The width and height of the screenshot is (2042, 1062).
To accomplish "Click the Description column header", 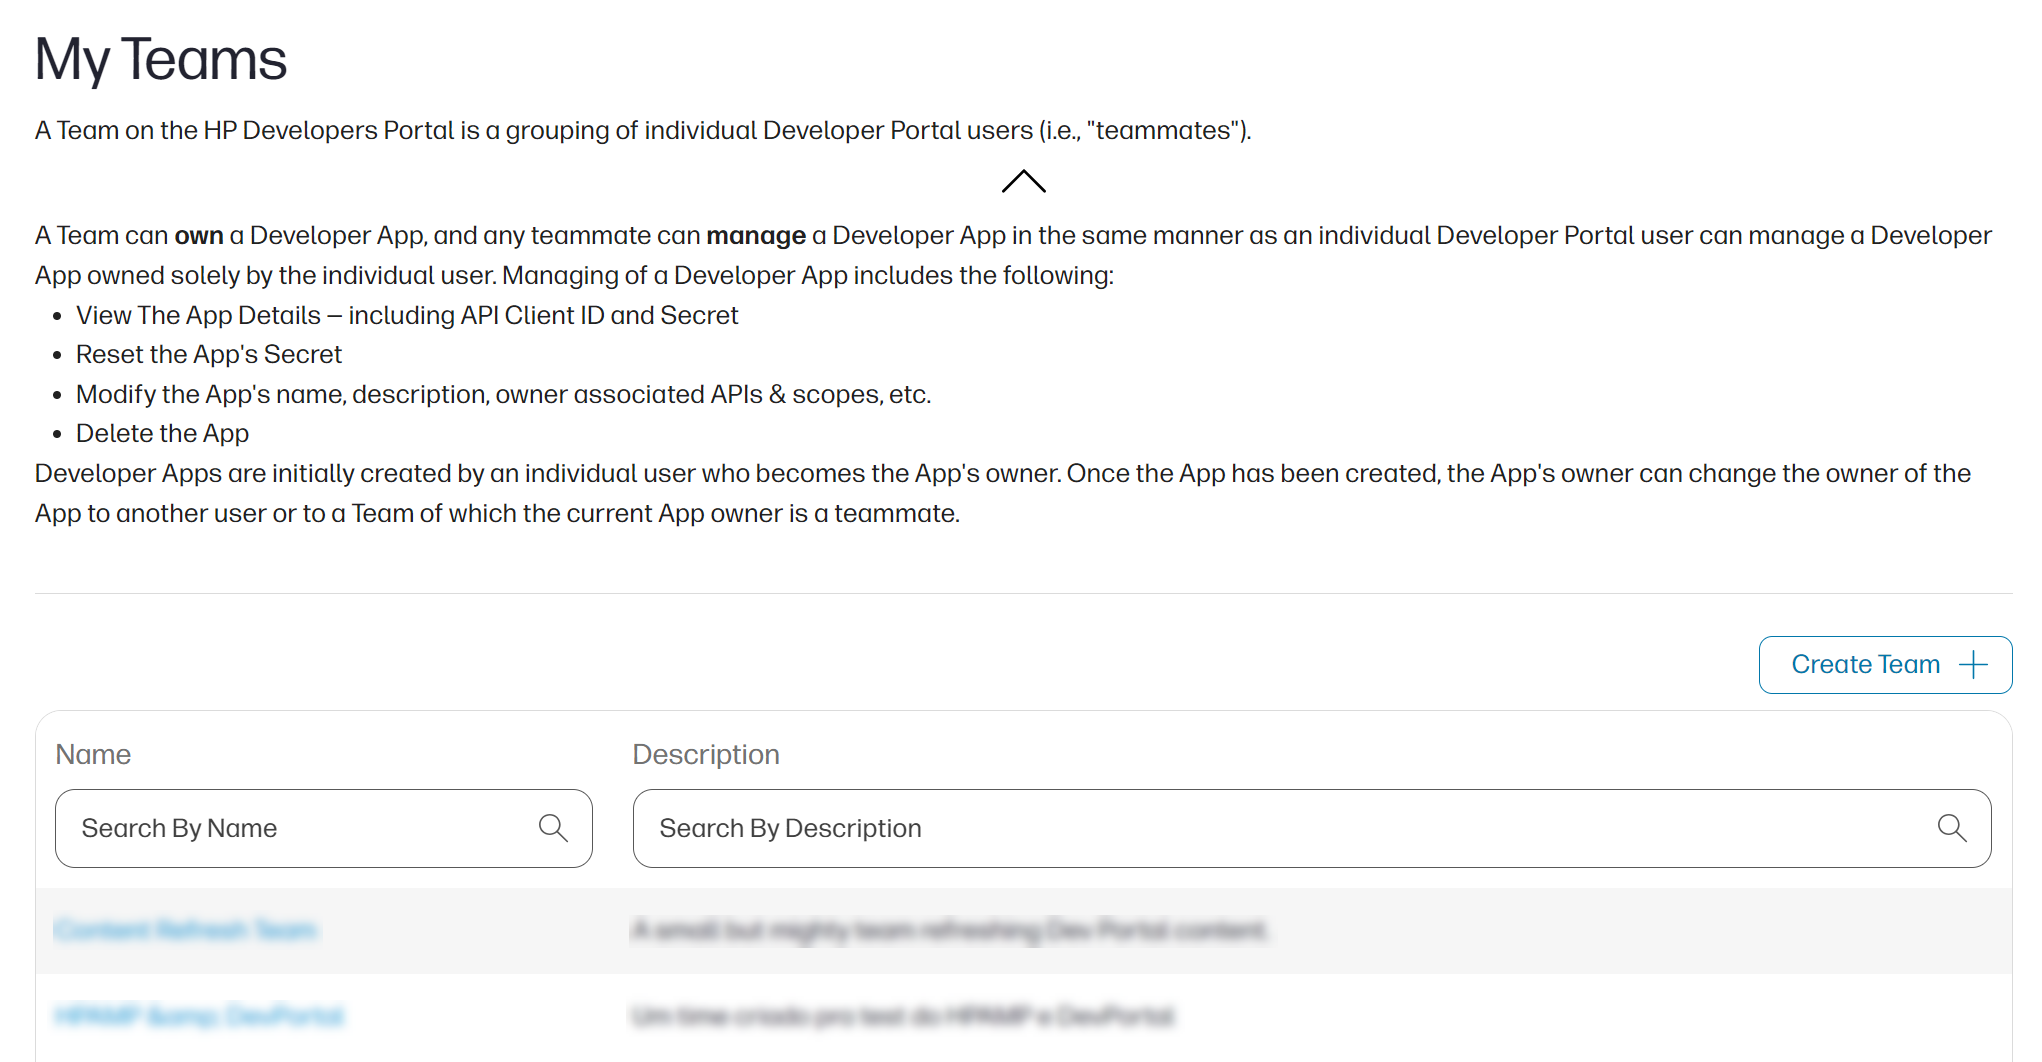I will (x=706, y=754).
